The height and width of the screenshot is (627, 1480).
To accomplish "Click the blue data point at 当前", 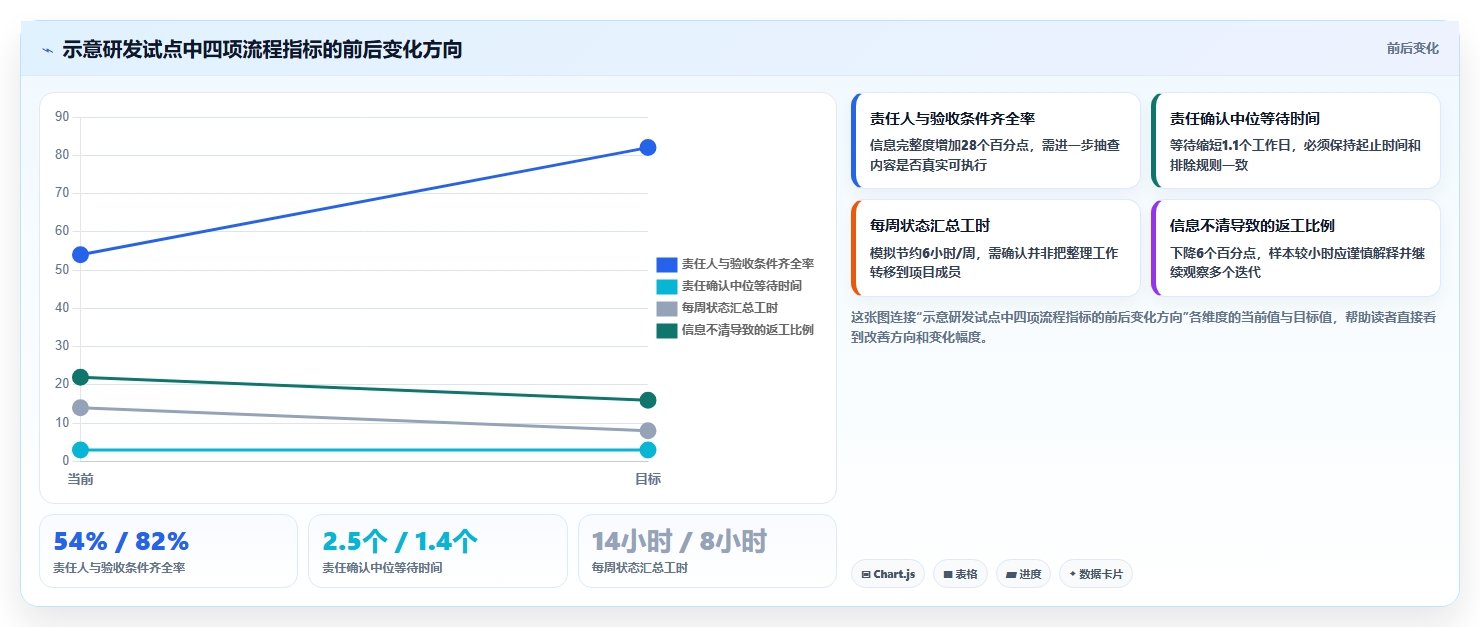I will 81,255.
